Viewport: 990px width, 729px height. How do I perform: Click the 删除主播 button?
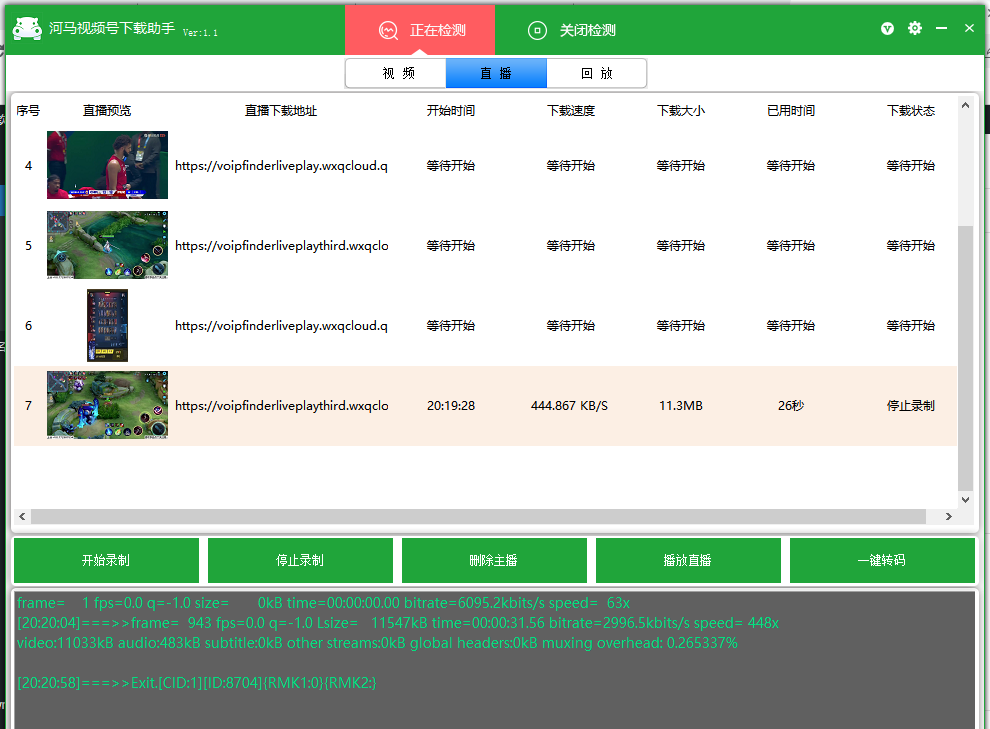pos(493,560)
